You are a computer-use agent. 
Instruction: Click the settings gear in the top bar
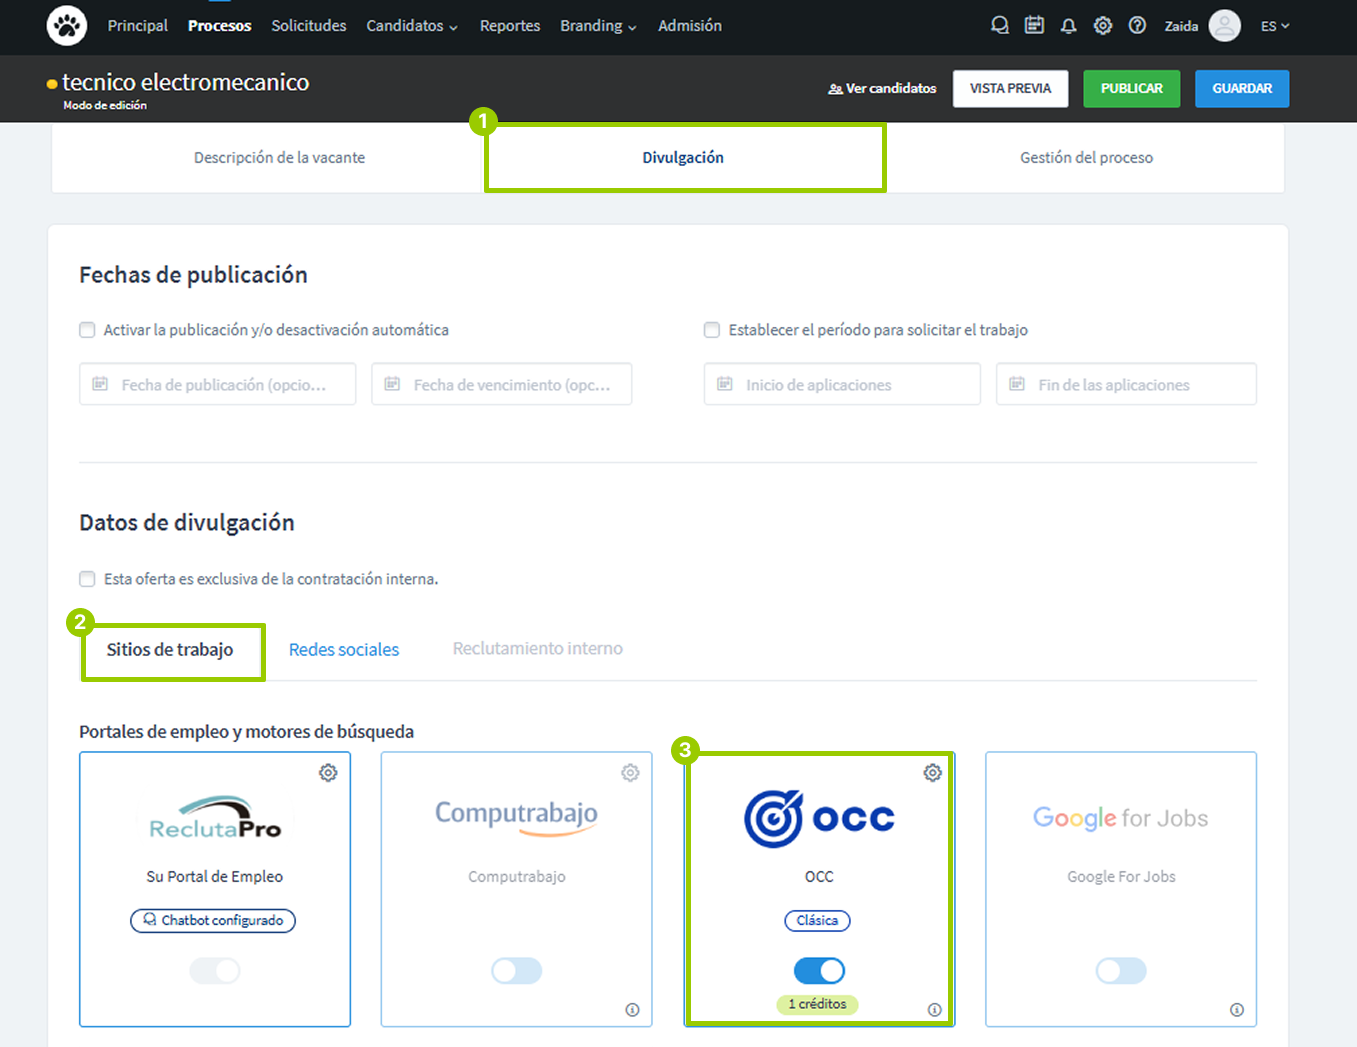pos(1102,25)
